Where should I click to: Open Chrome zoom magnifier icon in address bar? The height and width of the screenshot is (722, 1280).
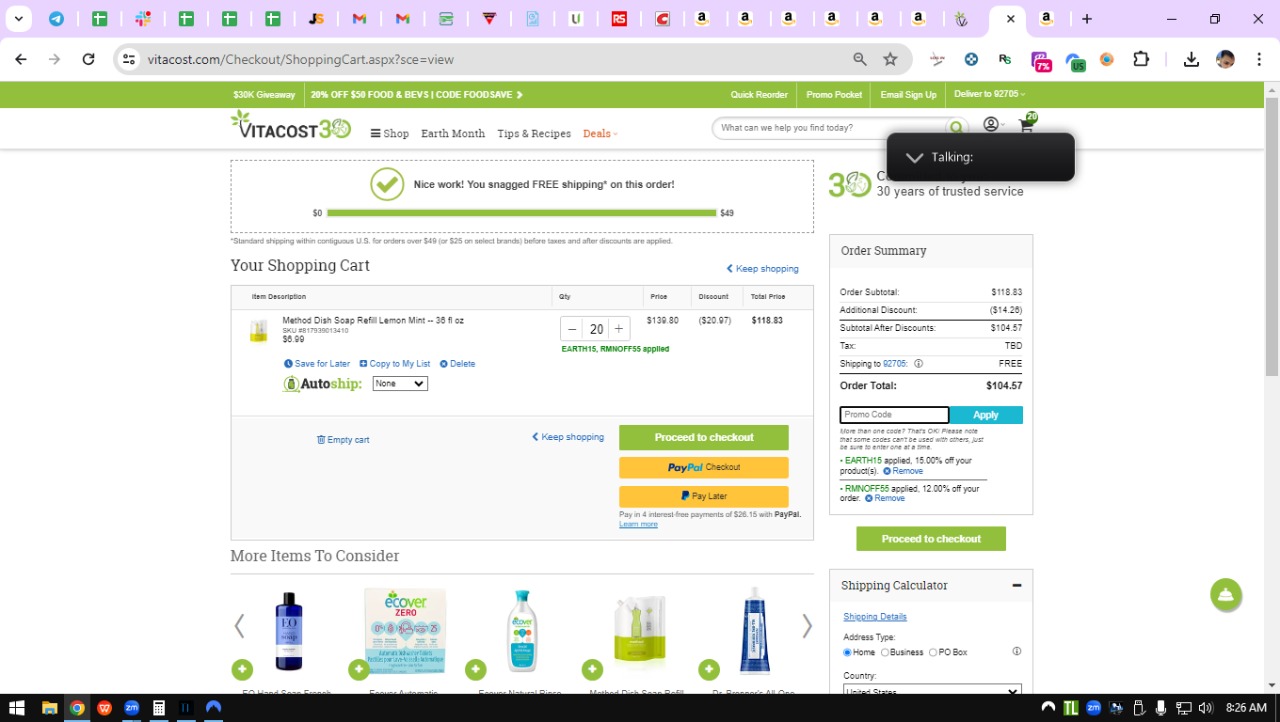(x=859, y=59)
